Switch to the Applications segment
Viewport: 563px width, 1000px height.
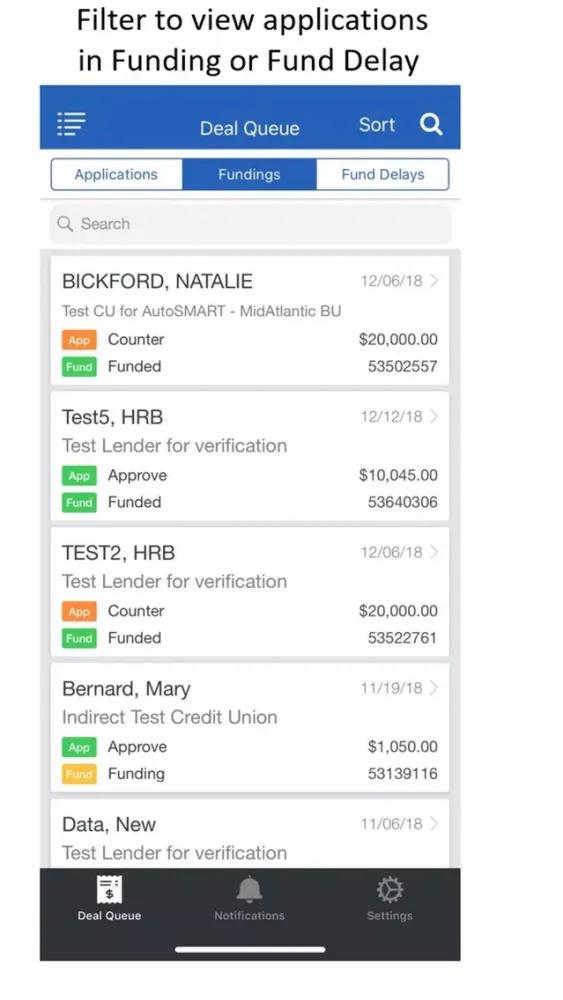(x=116, y=175)
